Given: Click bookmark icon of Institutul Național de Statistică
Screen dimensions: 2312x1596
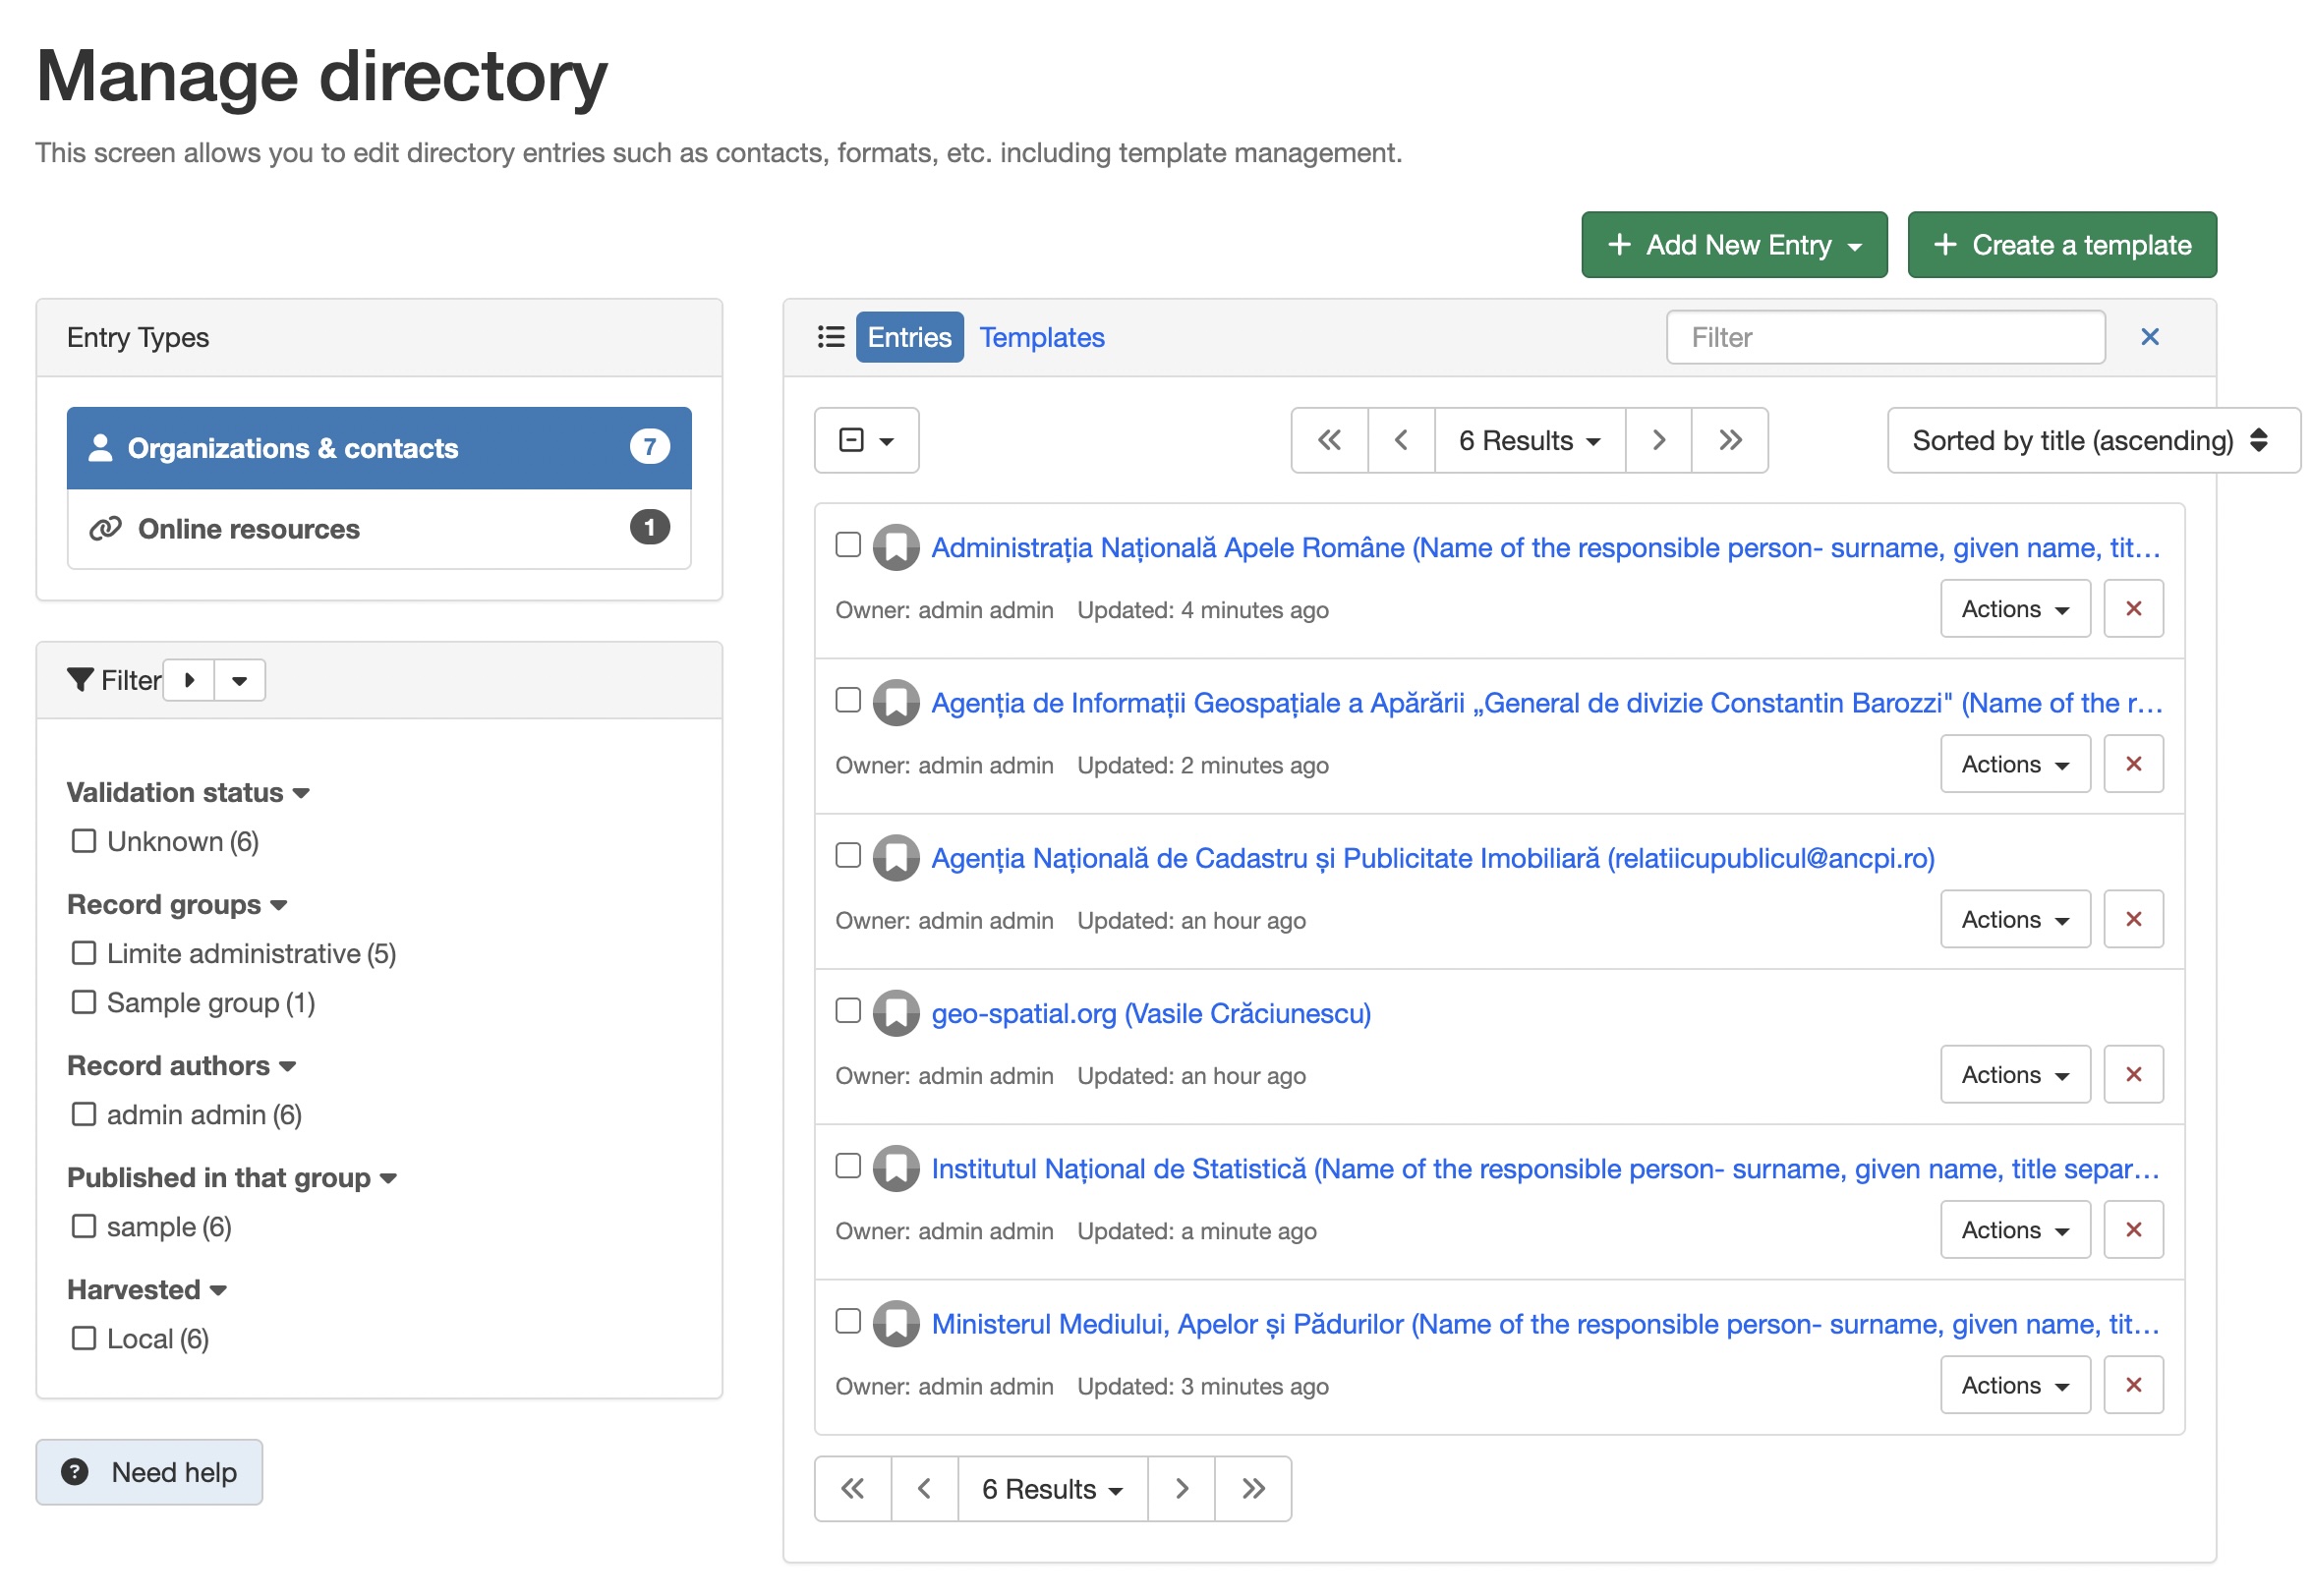Looking at the screenshot, I should 895,1168.
